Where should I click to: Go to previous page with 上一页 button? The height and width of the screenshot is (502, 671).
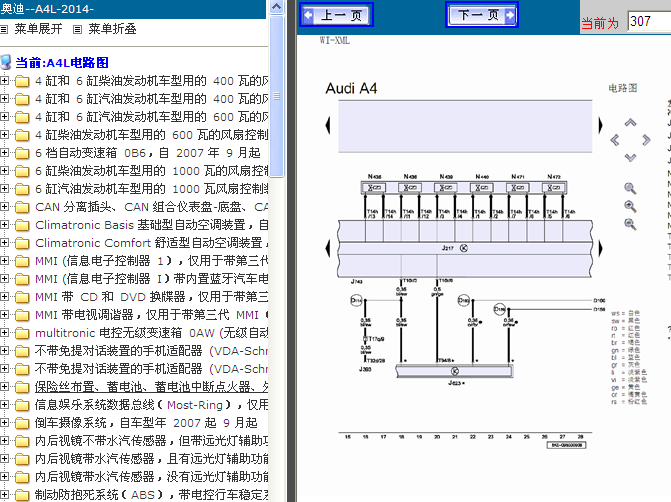[336, 15]
